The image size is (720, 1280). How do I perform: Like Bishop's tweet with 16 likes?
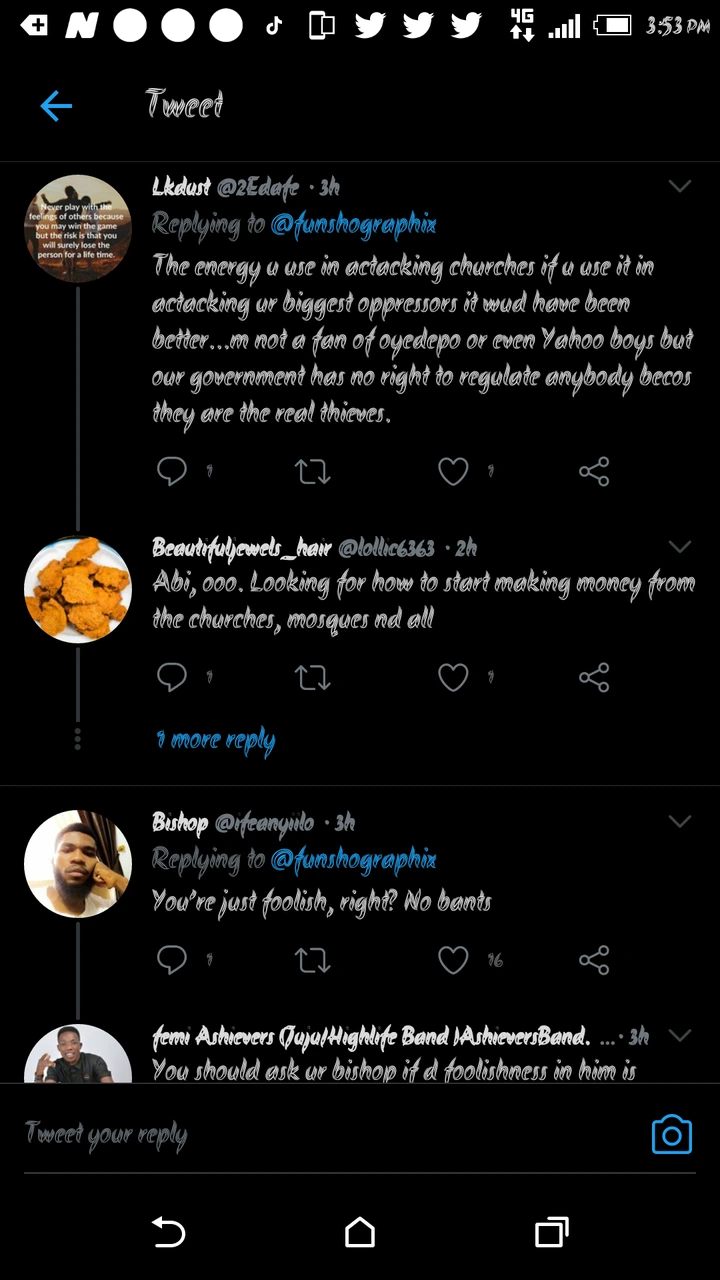[x=453, y=960]
